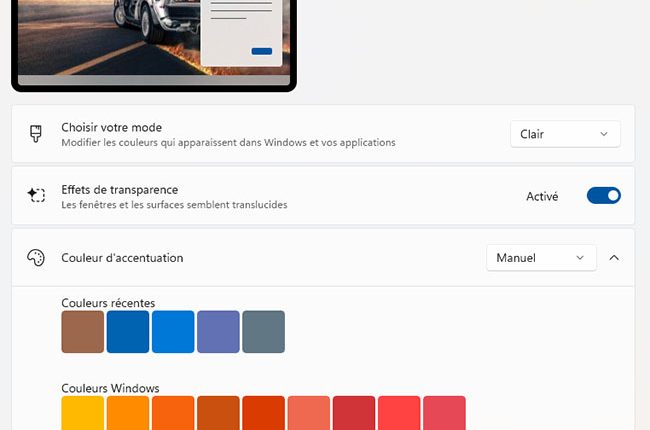Select the brown recent color swatch
Image resolution: width=650 pixels, height=430 pixels.
pos(83,332)
